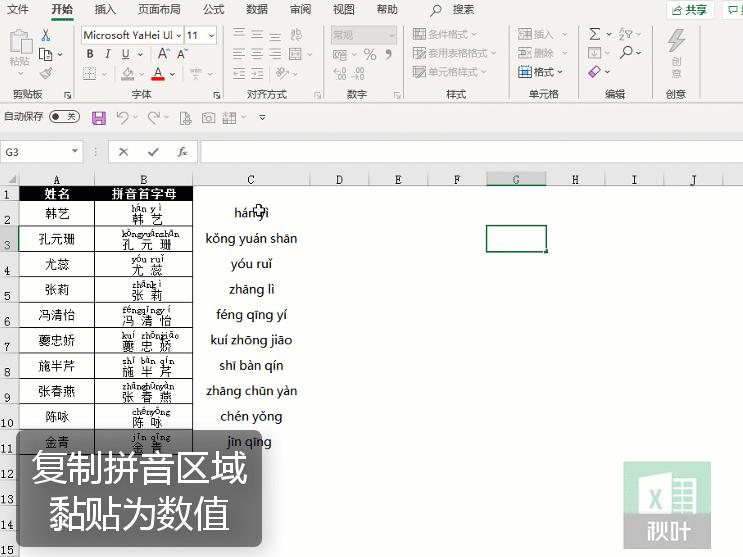Viewport: 743px width, 557px height.
Task: Click the 格式 cell format button
Action: point(541,72)
